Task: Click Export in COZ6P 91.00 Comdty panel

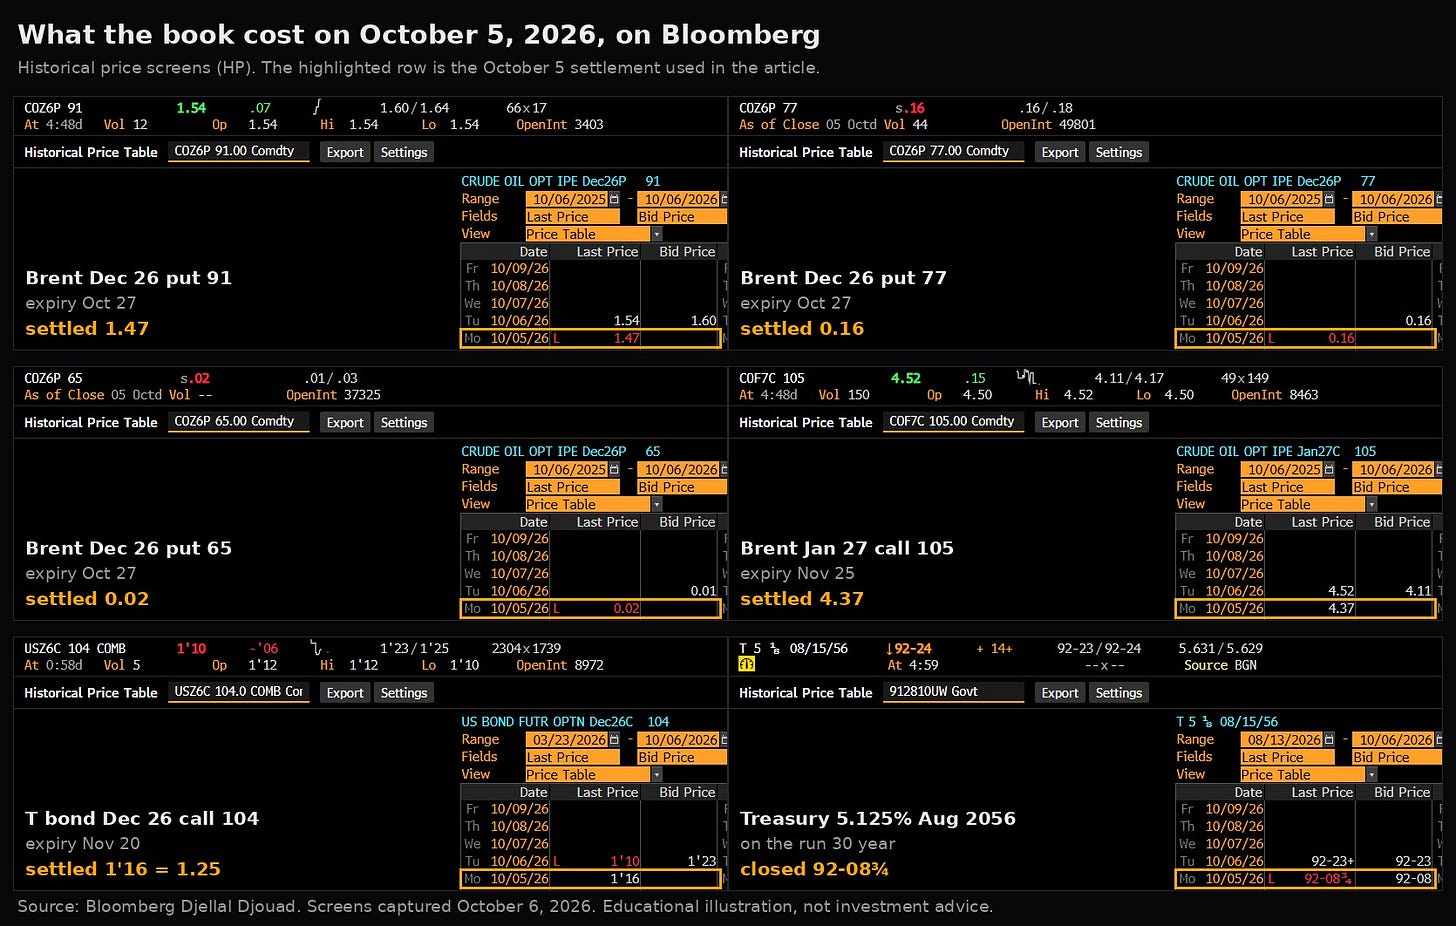Action: tap(345, 152)
